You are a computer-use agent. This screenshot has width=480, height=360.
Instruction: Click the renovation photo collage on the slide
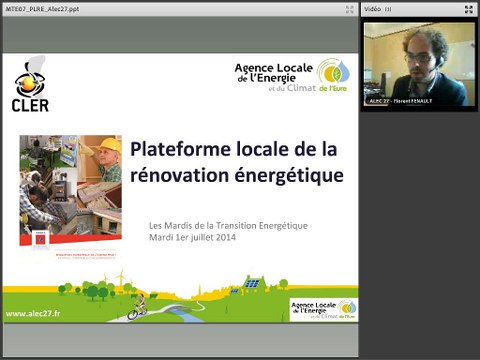(x=71, y=190)
